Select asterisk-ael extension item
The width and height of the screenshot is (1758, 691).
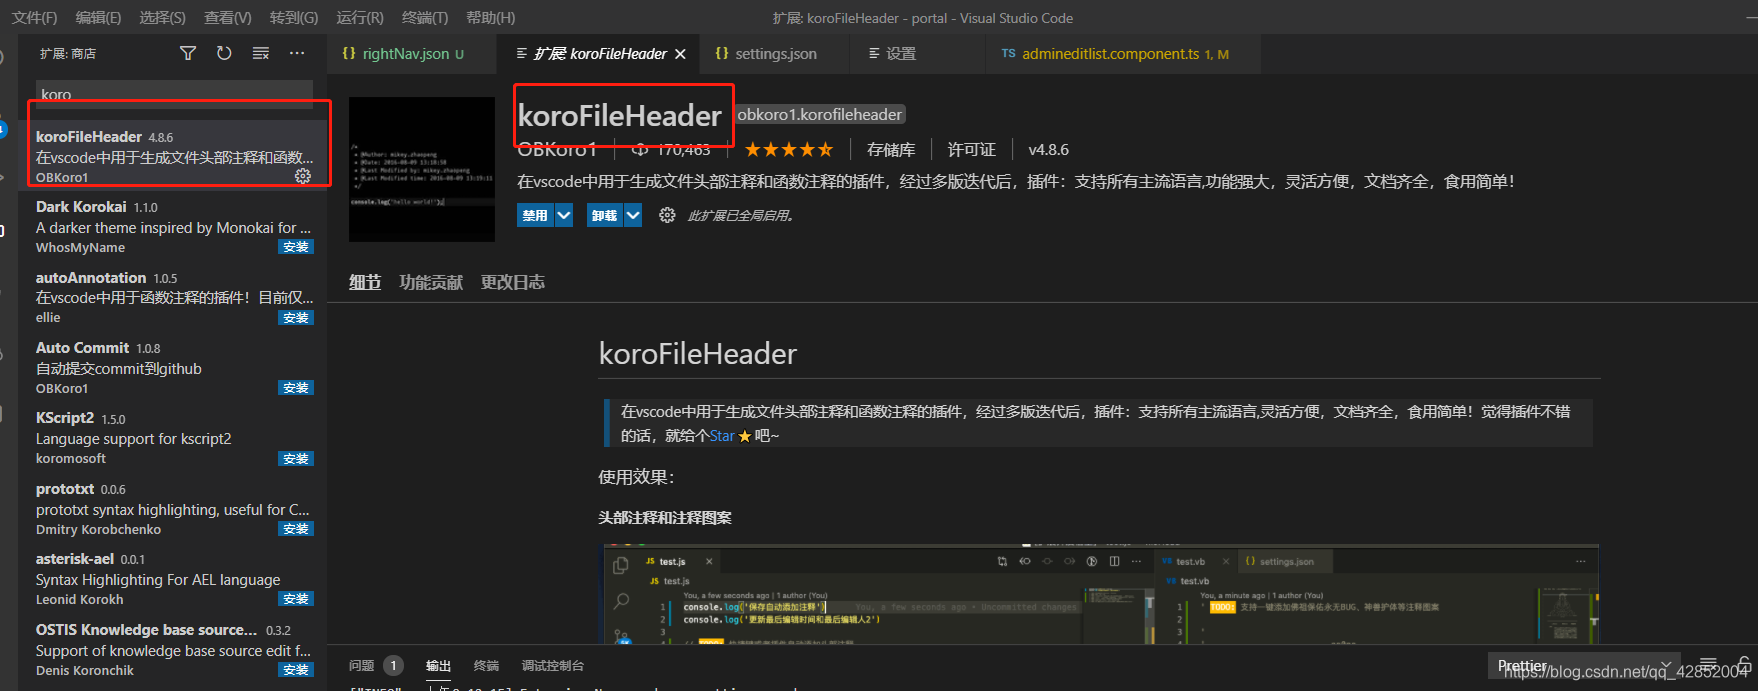point(174,578)
